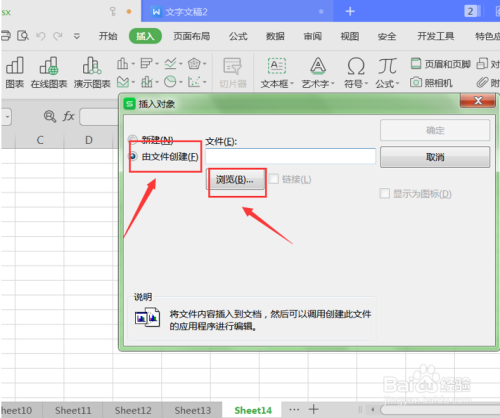500x418 pixels.
Task: Click the 浏览(B)... button
Action: [x=235, y=180]
